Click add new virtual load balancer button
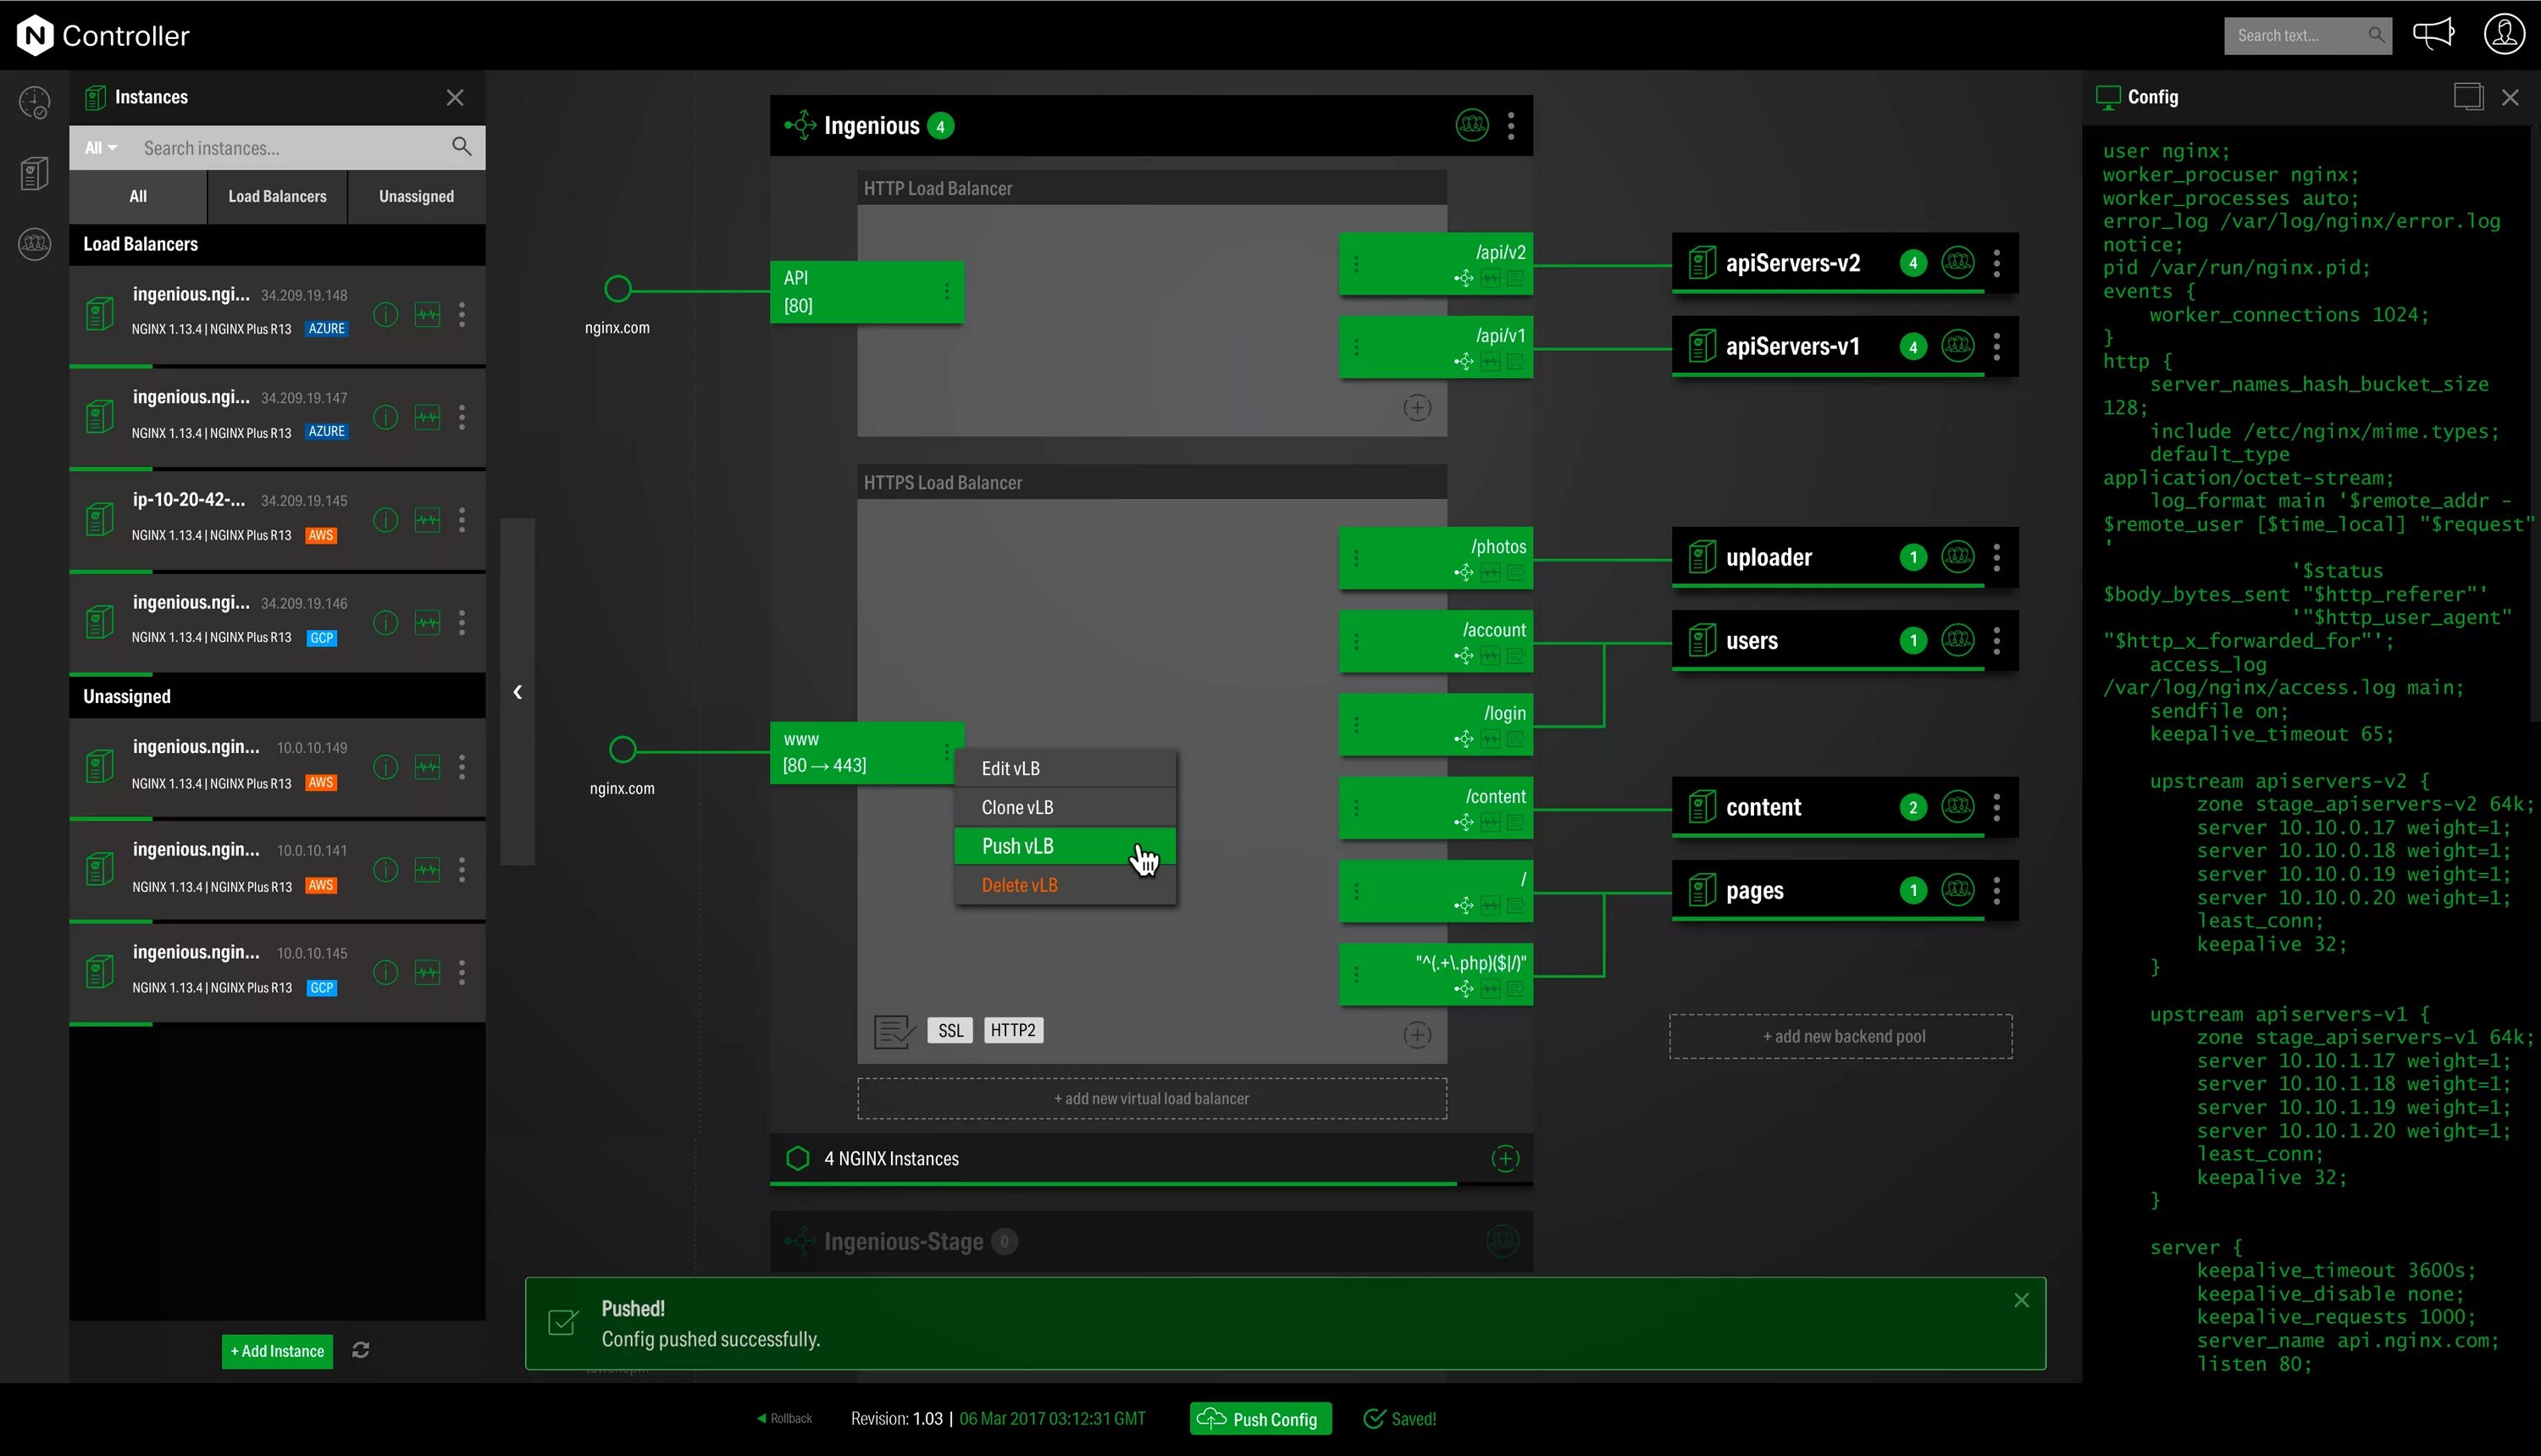This screenshot has width=2541, height=1456. (1152, 1098)
